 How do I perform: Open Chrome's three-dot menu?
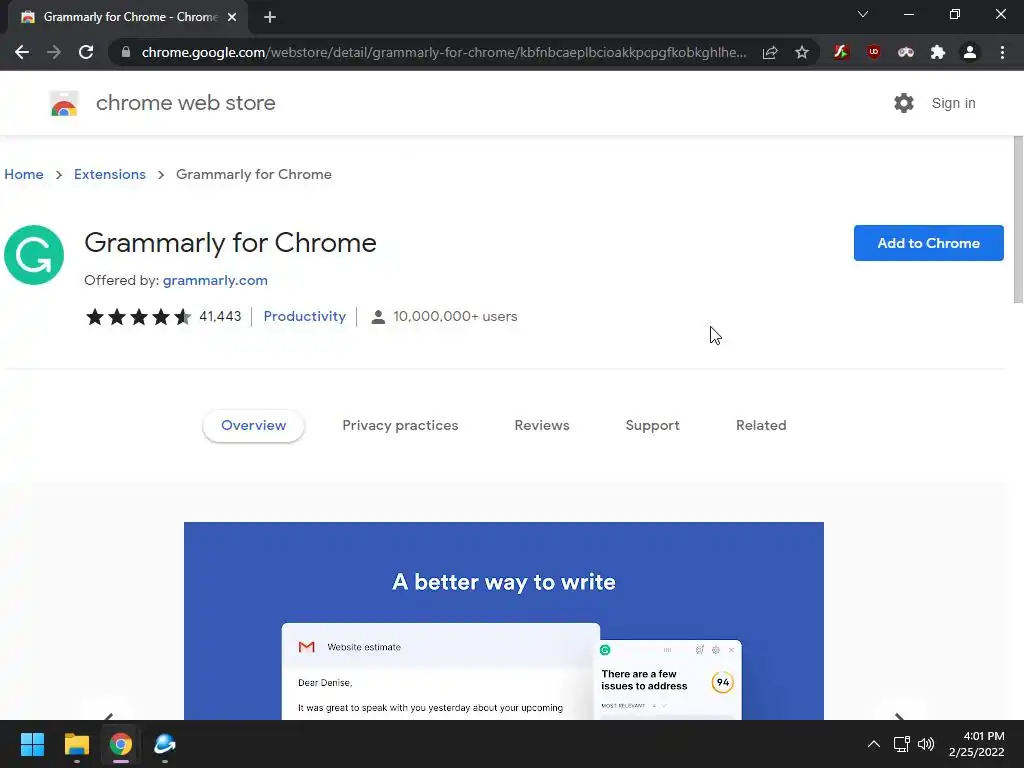click(x=1002, y=52)
